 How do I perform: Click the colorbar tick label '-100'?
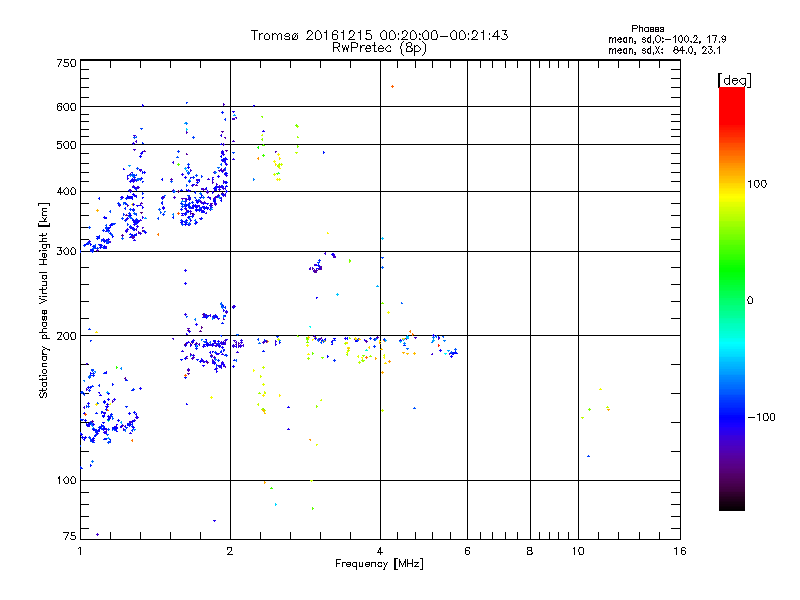pos(761,417)
